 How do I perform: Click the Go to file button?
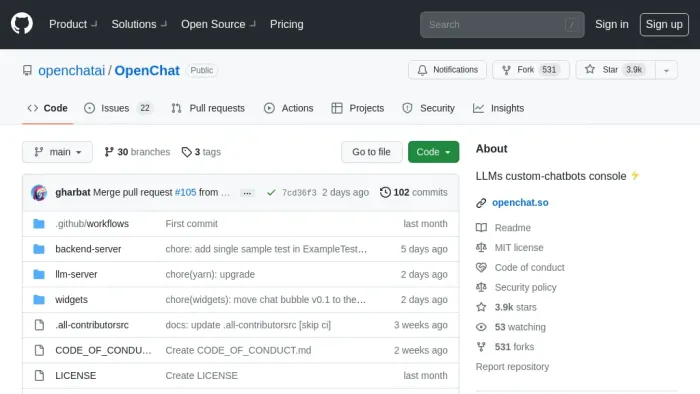click(371, 152)
